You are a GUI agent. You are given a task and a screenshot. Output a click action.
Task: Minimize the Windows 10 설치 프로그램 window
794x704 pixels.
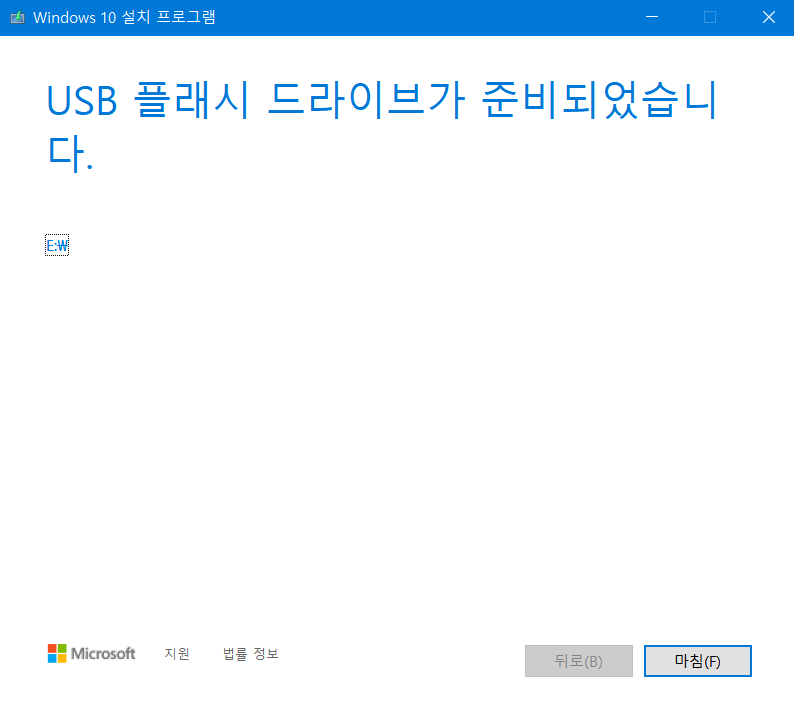652,17
